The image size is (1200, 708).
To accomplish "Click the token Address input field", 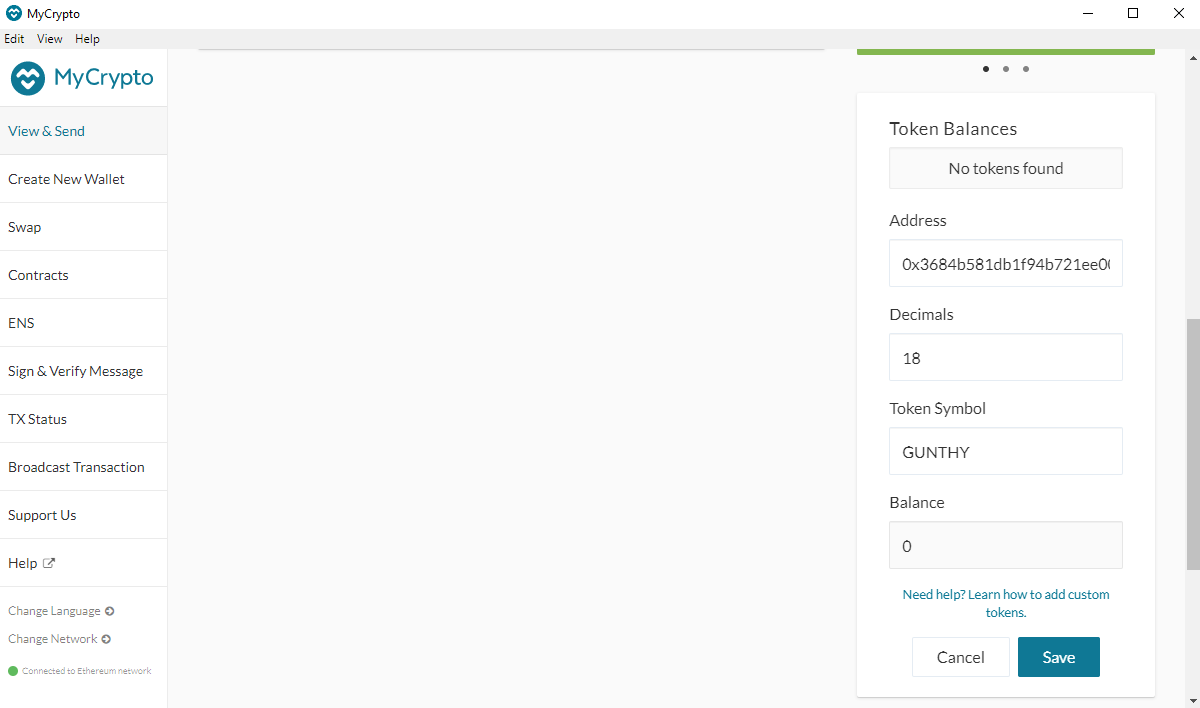I will tap(1005, 264).
